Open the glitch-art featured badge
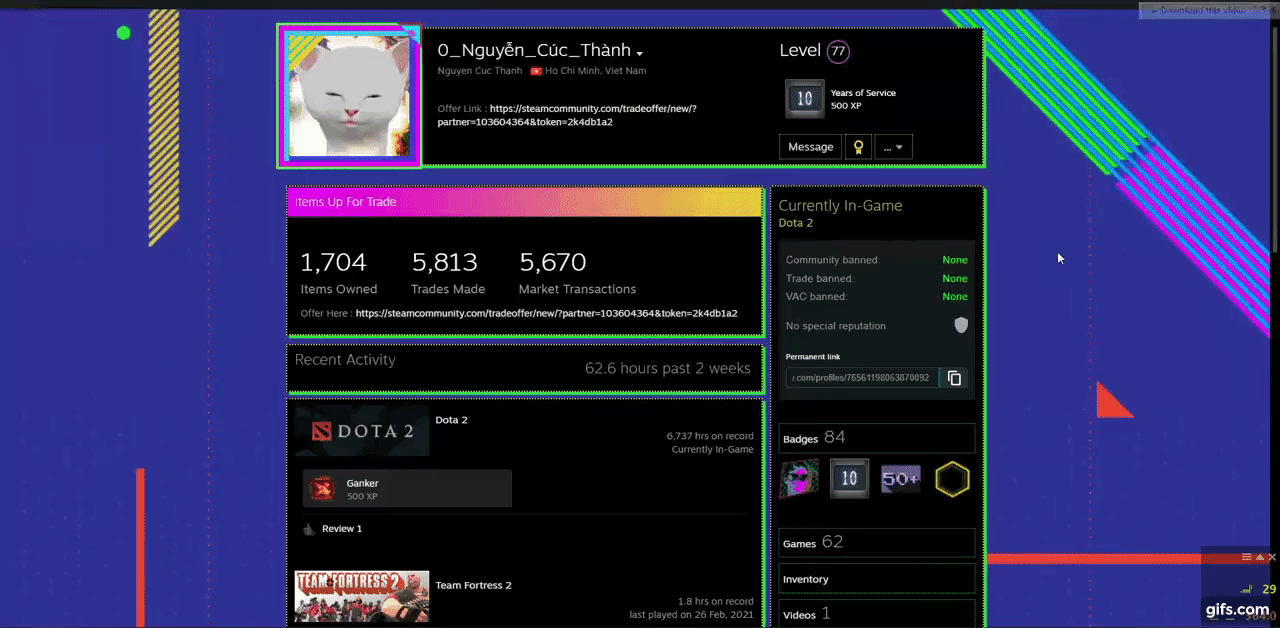1280x628 pixels. tap(799, 479)
